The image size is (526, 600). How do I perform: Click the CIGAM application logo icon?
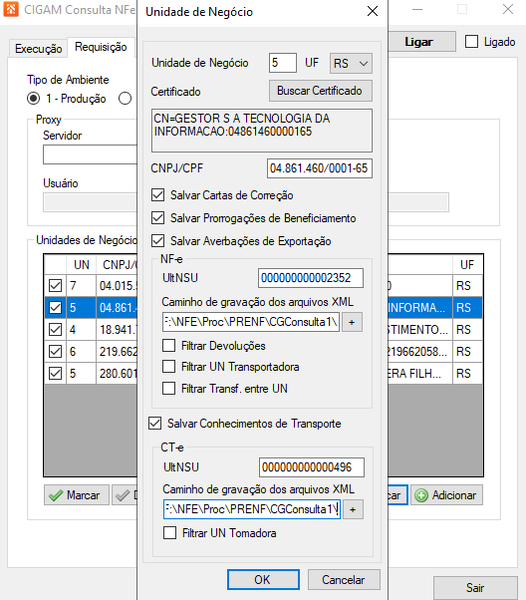pyautogui.click(x=10, y=9)
